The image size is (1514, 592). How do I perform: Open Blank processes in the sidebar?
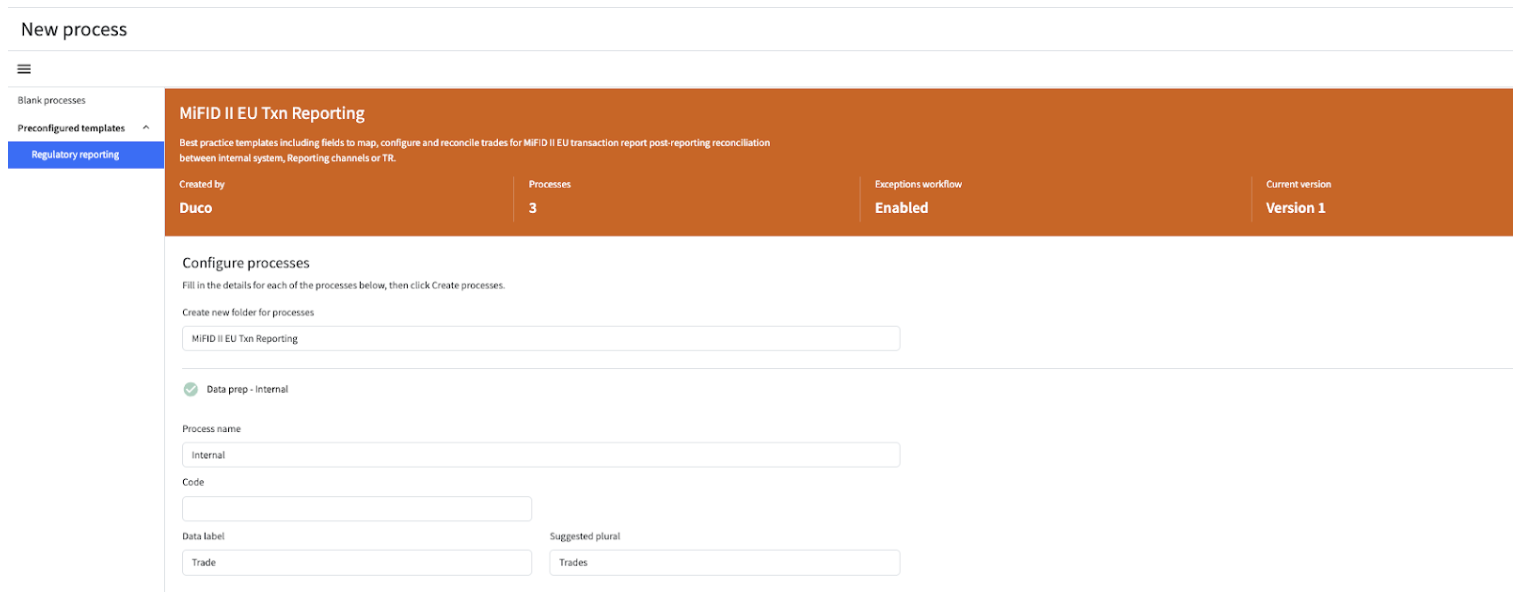[52, 101]
